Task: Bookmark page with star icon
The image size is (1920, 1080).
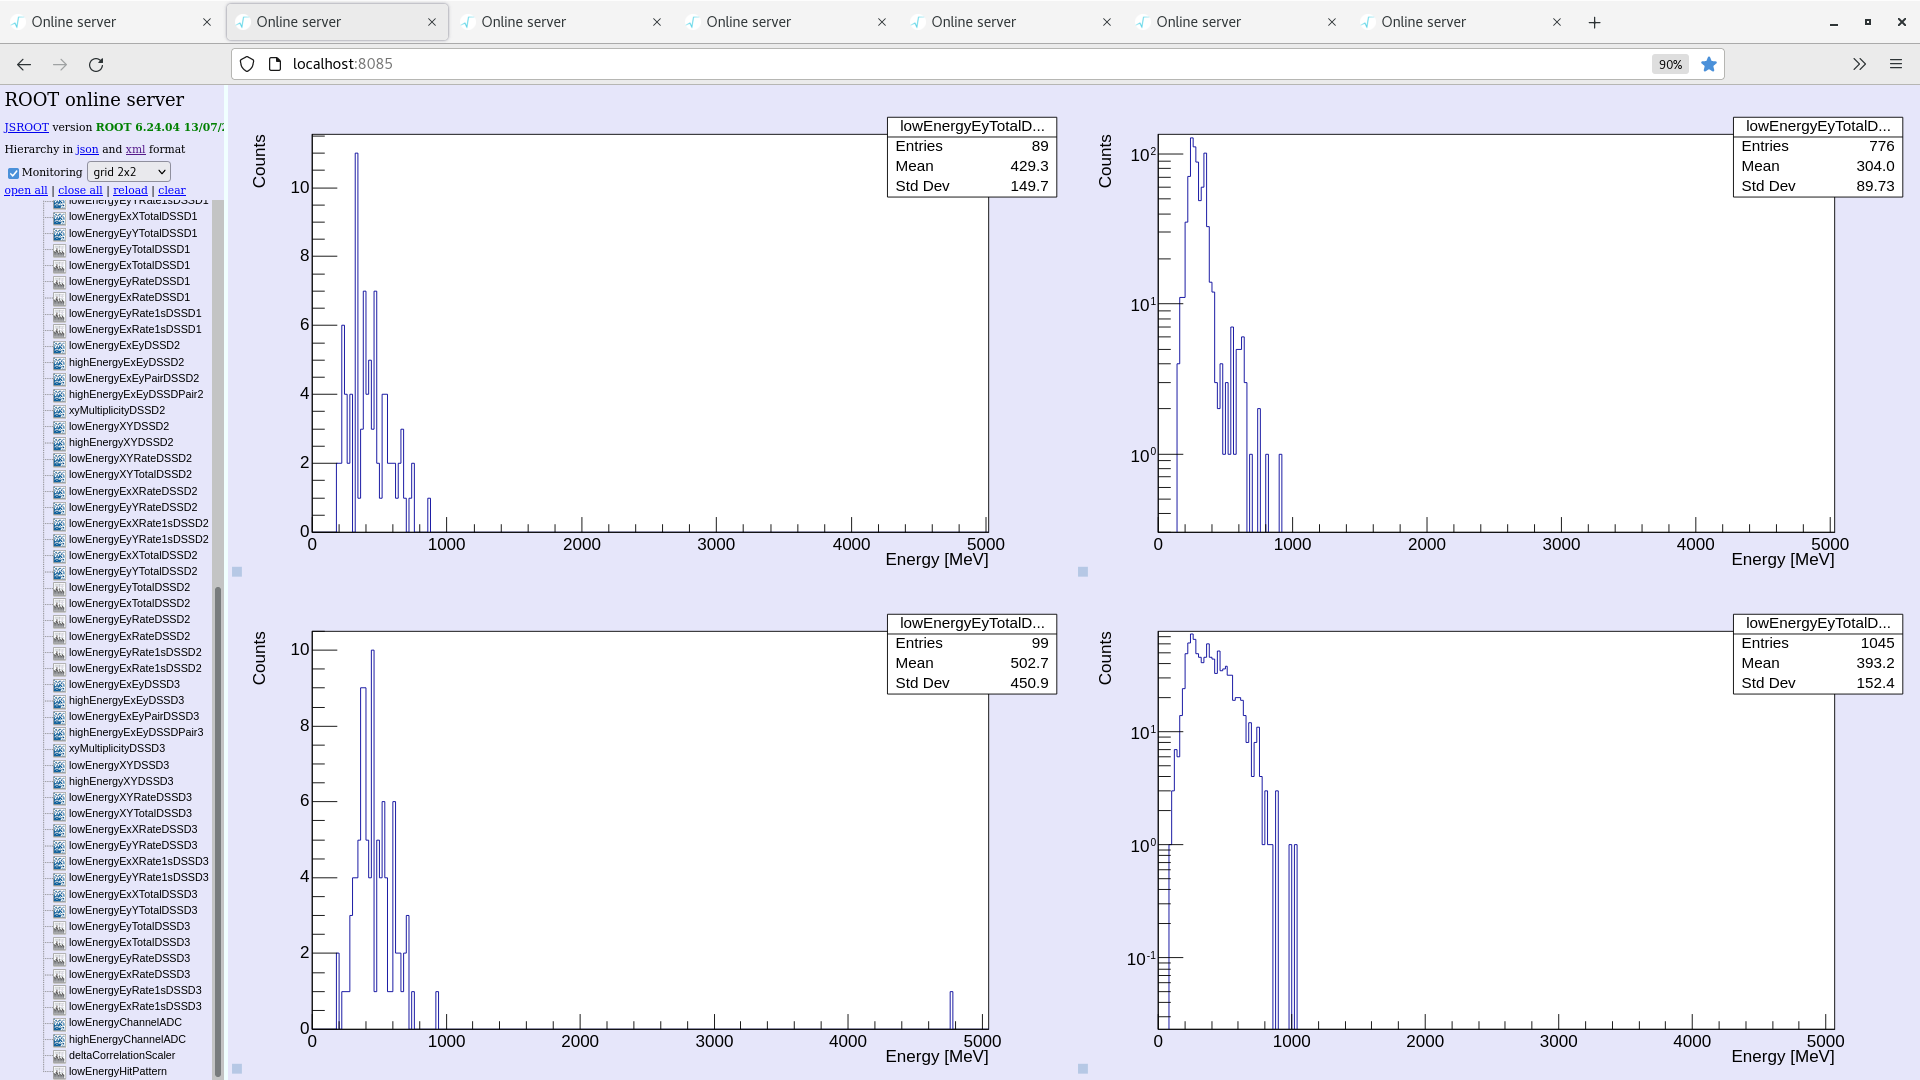Action: [x=1709, y=64]
